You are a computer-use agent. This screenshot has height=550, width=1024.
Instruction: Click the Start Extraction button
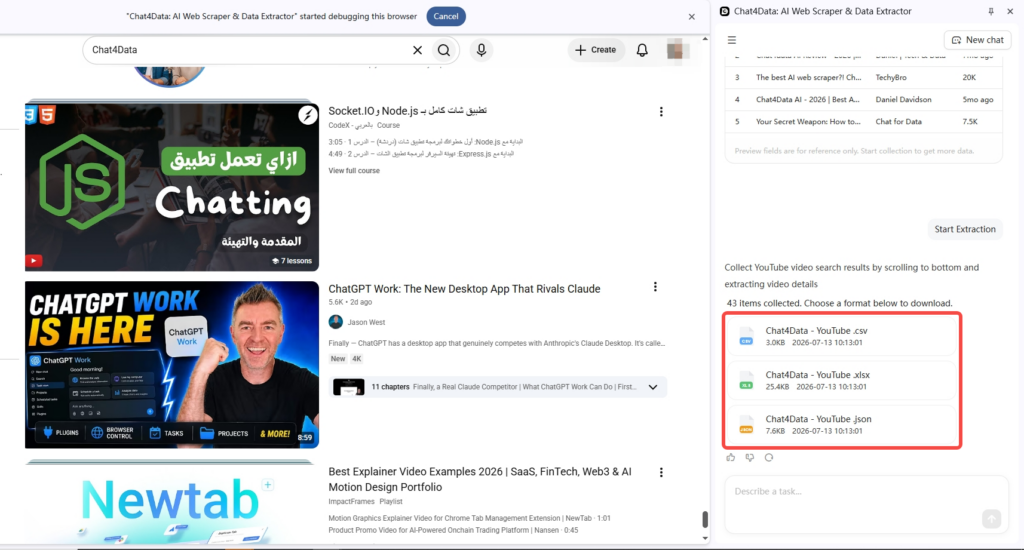pos(965,229)
